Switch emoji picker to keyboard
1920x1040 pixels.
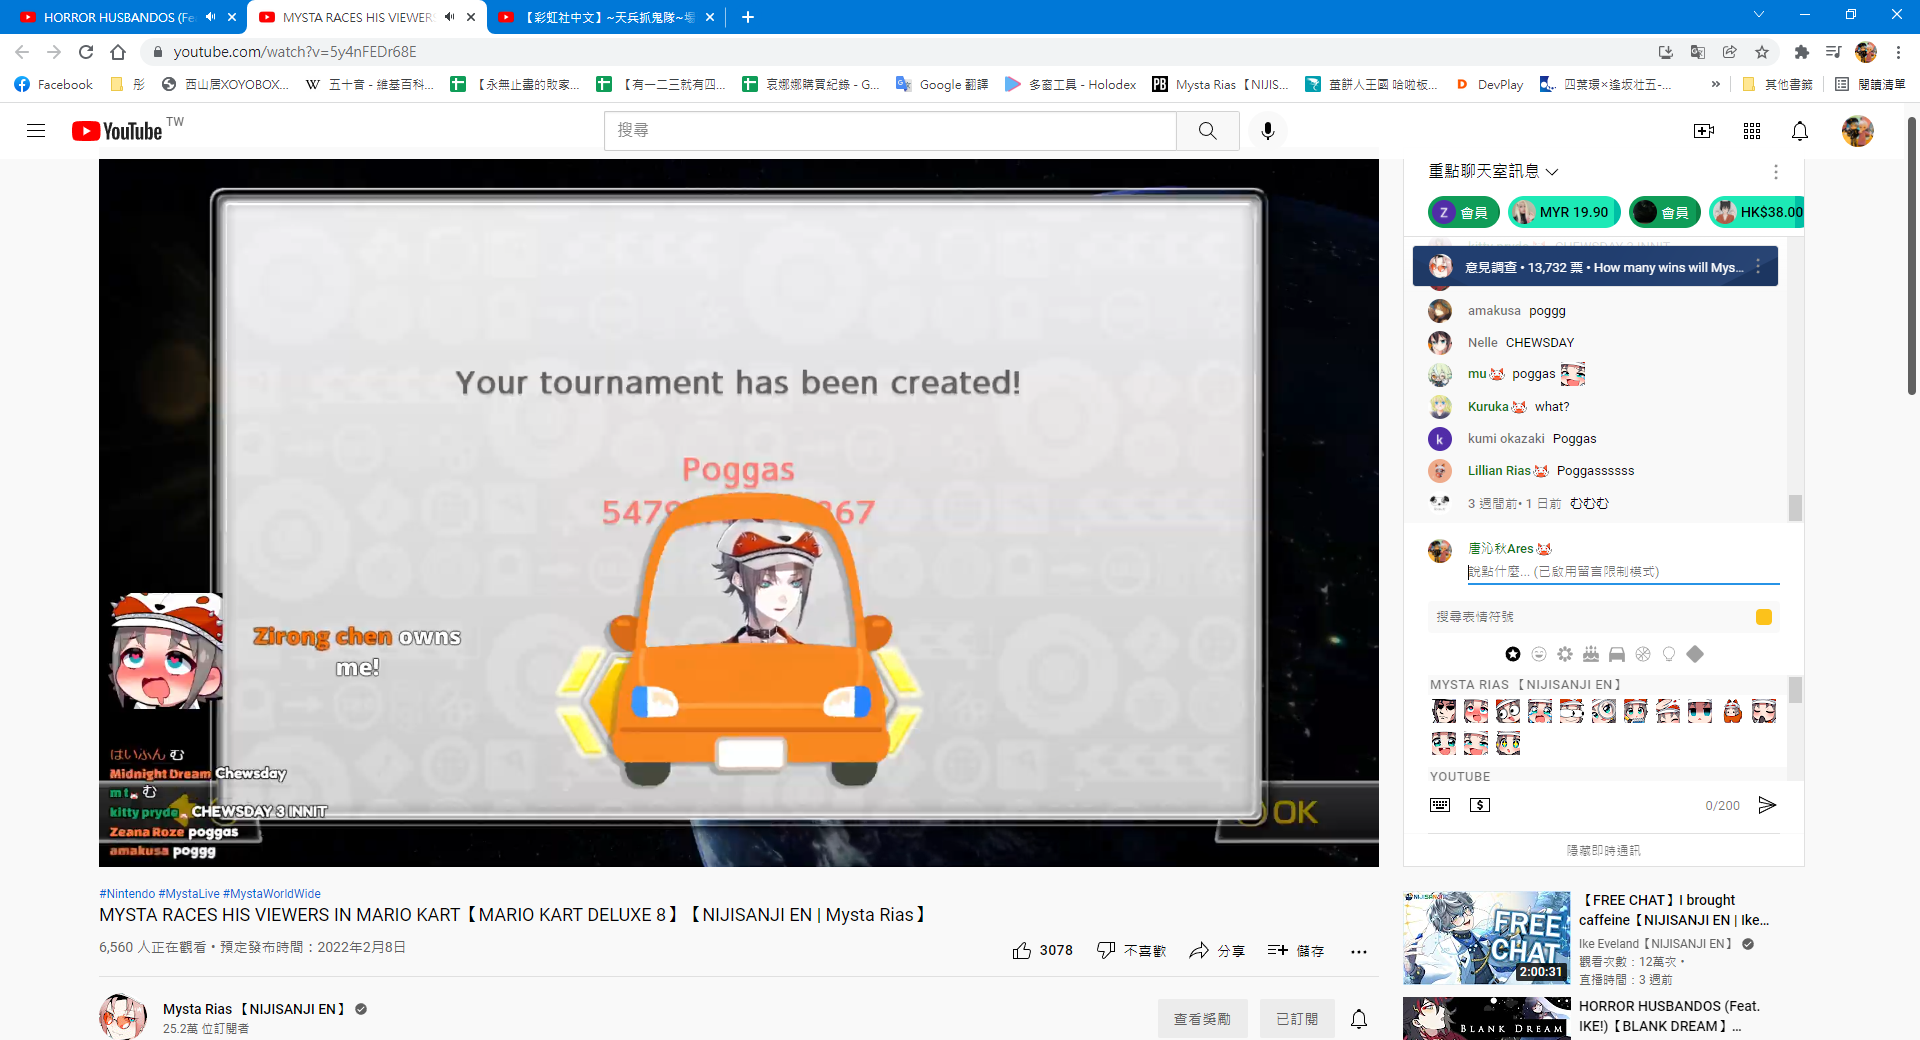coord(1440,805)
